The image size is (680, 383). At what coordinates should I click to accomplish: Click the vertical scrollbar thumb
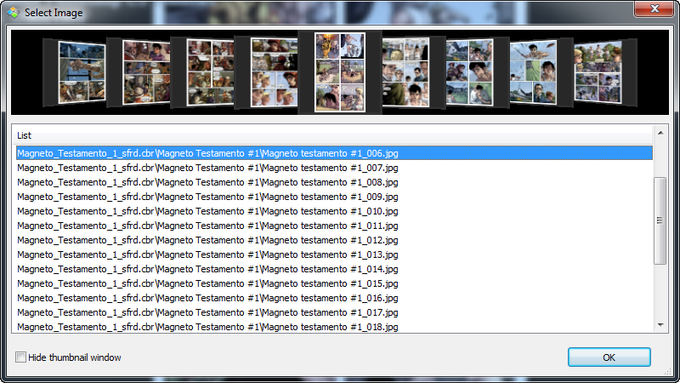660,220
